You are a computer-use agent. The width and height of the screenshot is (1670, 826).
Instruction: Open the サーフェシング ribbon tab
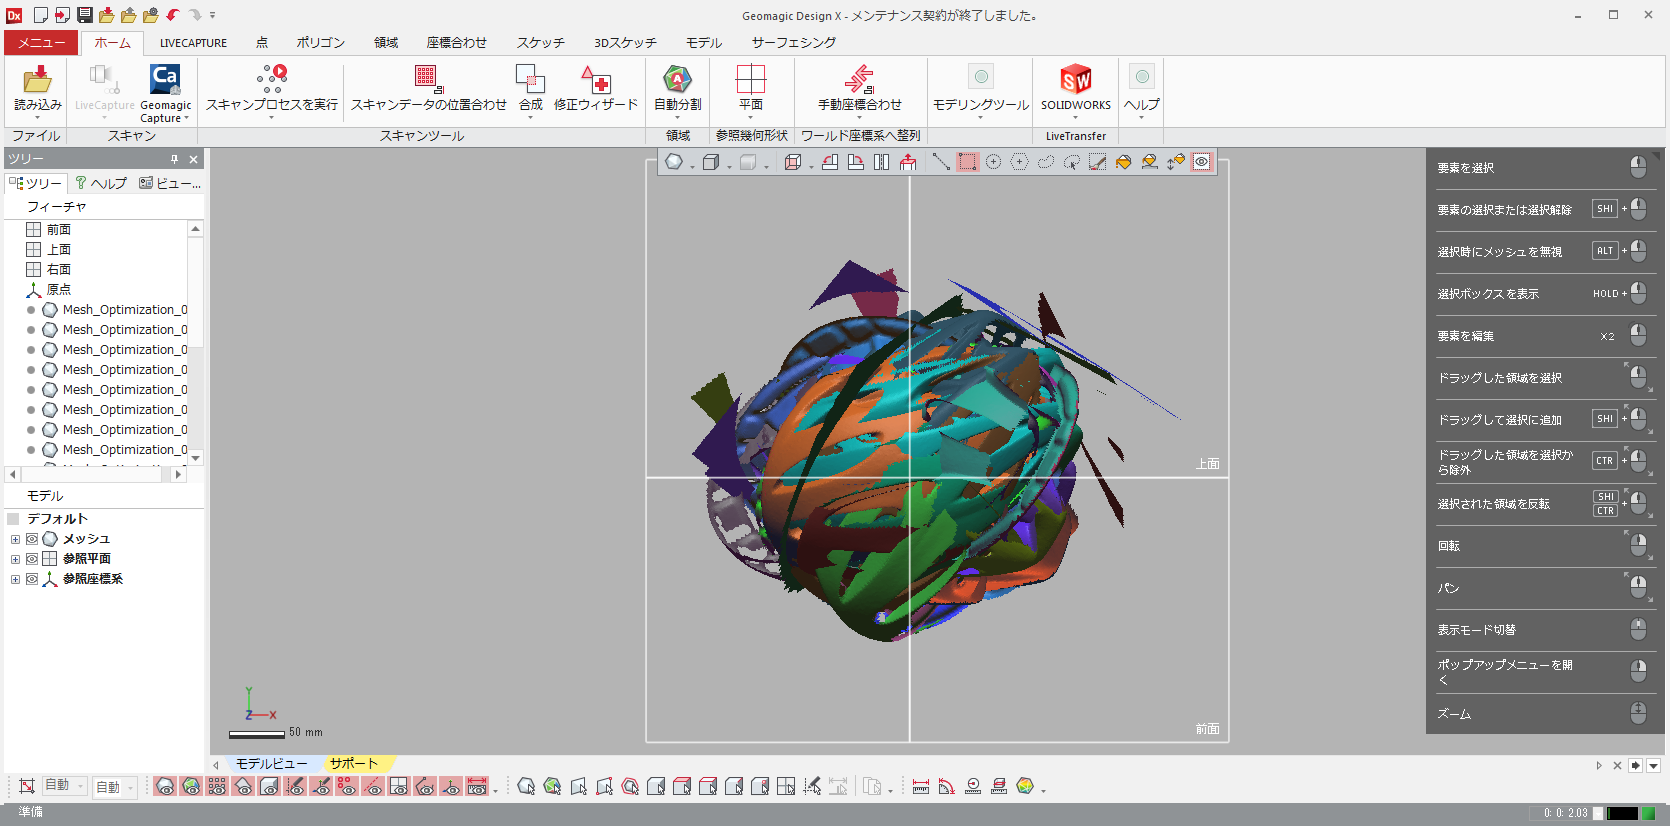pyautogui.click(x=793, y=43)
